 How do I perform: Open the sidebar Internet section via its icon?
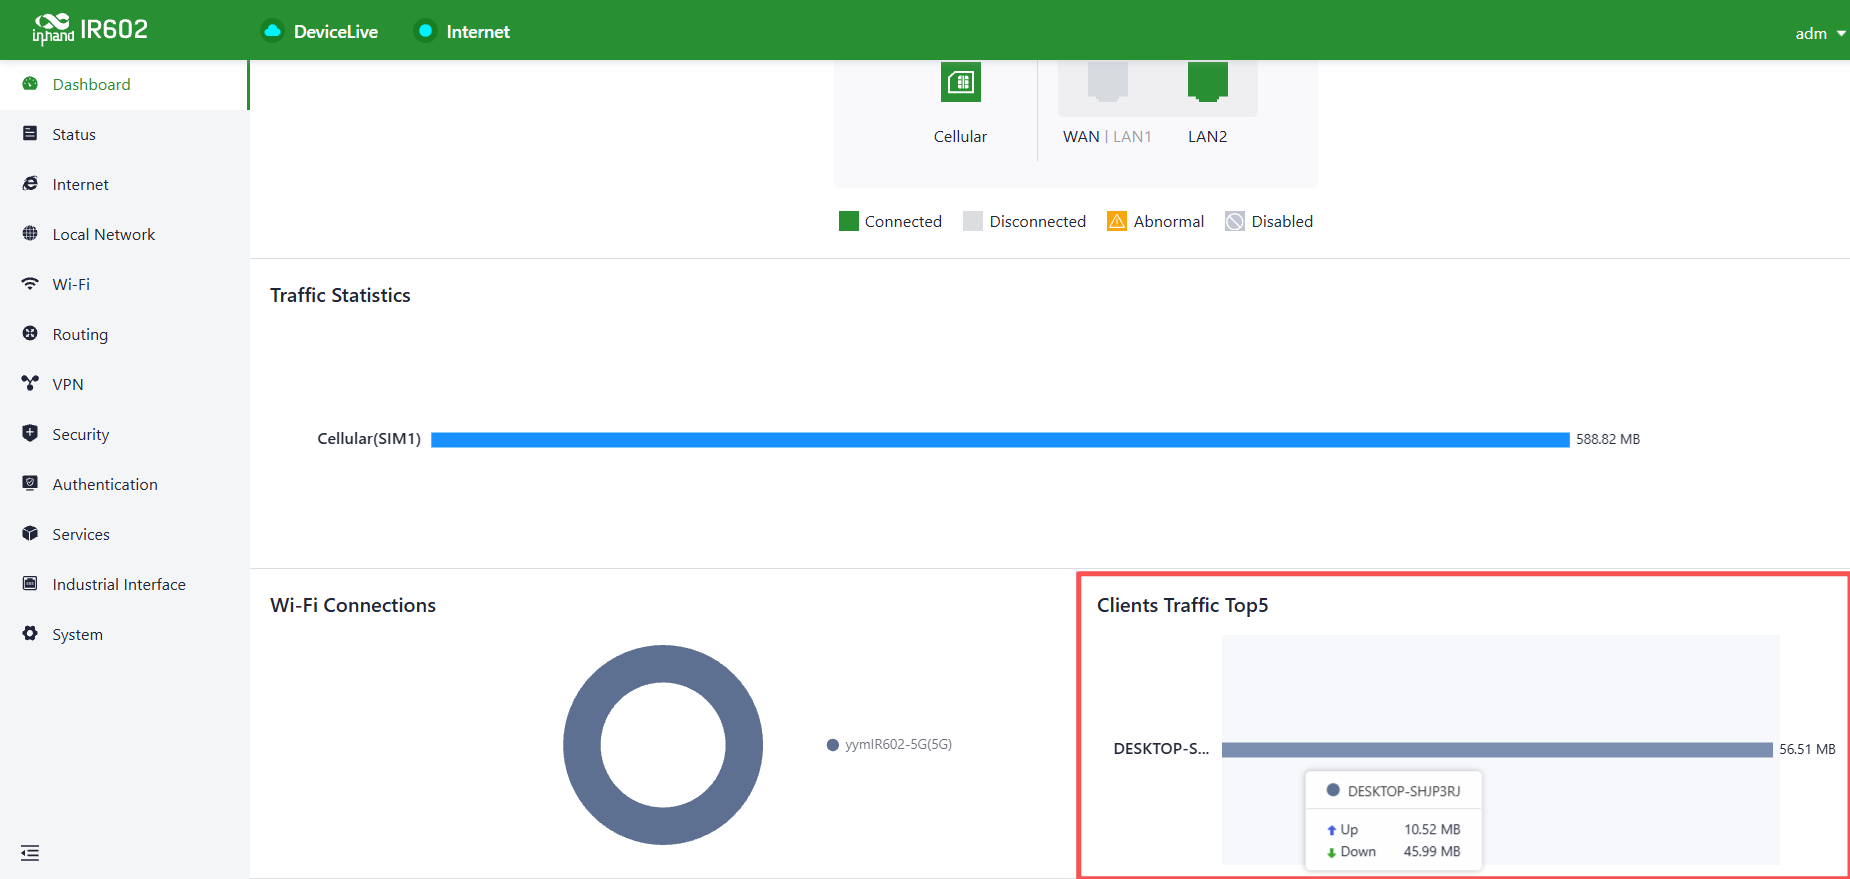(30, 184)
